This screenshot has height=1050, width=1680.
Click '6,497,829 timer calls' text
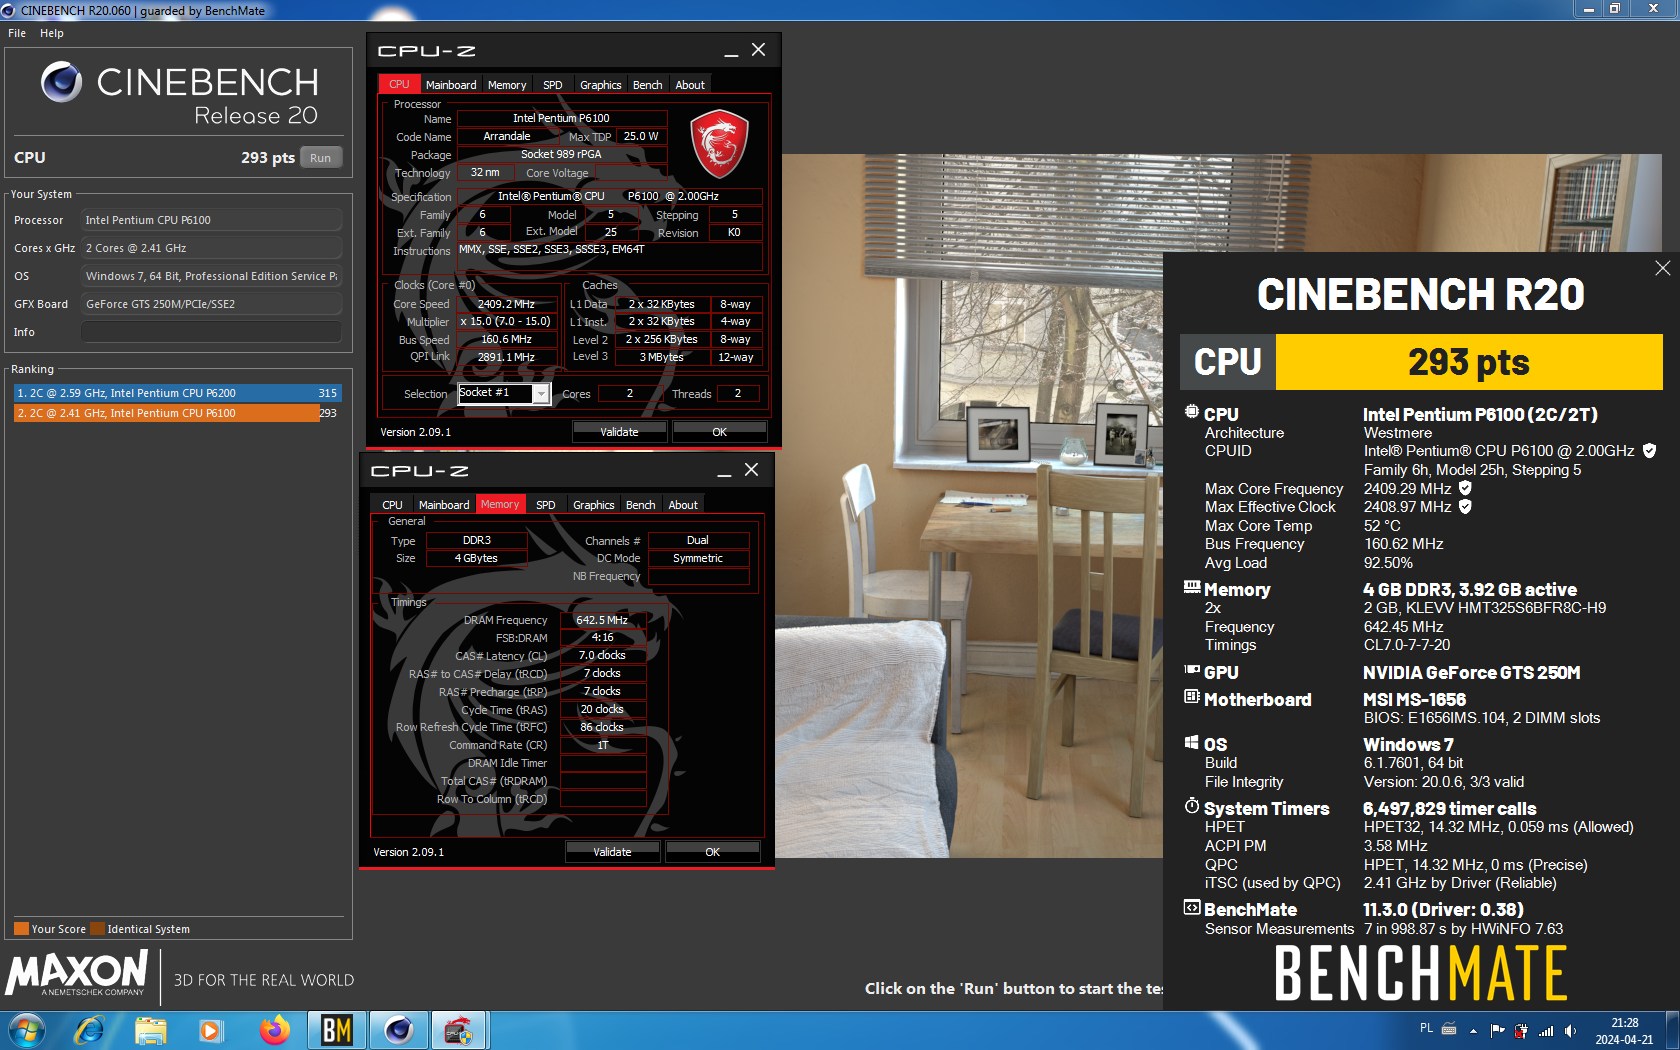point(1449,809)
